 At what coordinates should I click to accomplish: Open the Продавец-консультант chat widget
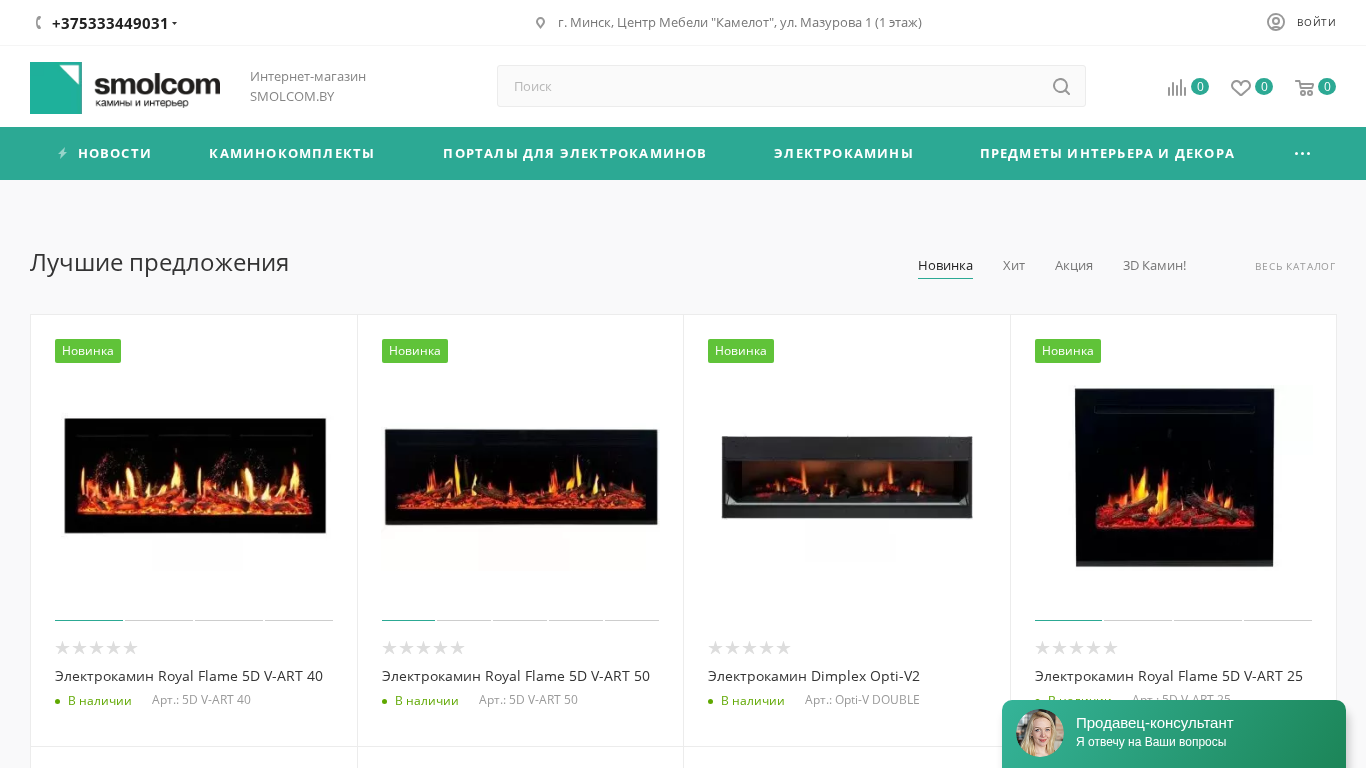point(1174,733)
